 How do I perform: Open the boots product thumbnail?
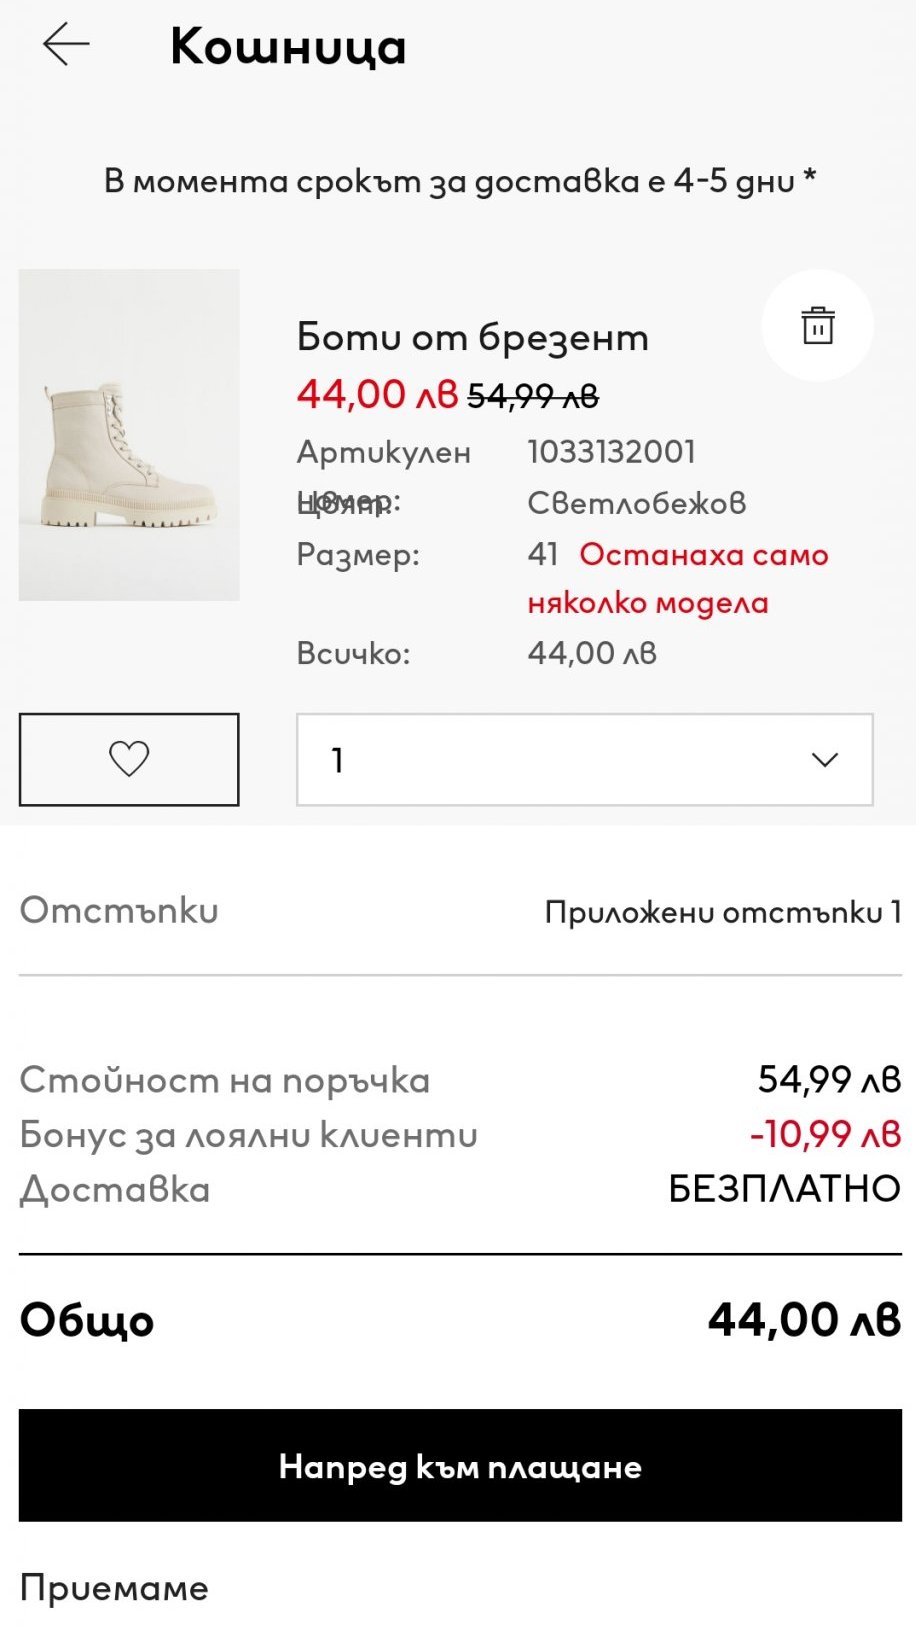(129, 435)
